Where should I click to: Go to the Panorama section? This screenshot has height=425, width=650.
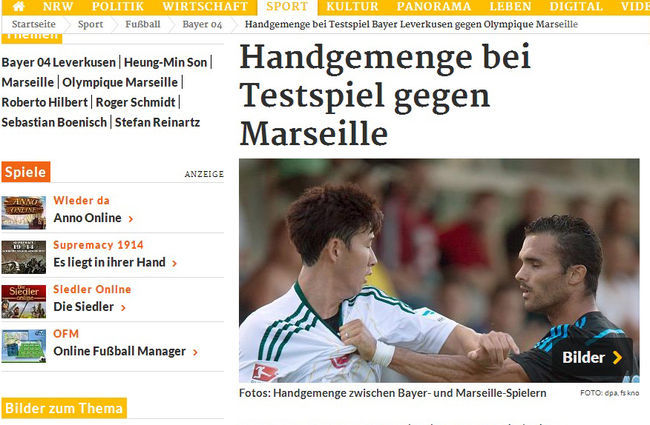point(434,7)
